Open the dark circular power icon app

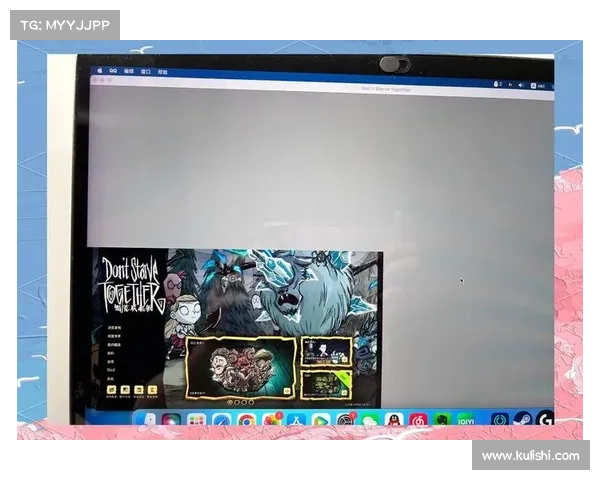(x=500, y=420)
